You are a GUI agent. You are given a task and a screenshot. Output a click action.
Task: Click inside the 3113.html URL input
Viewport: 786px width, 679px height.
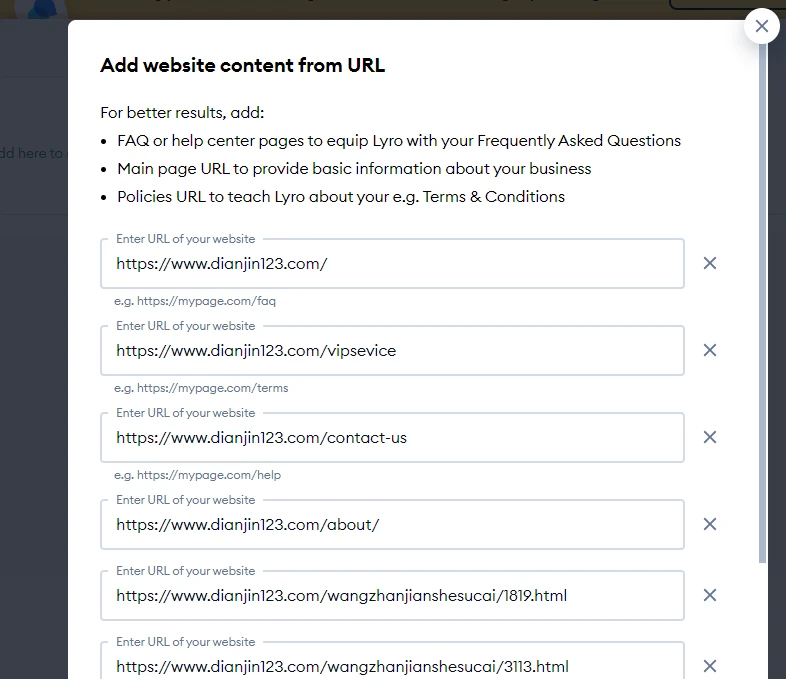click(x=392, y=661)
